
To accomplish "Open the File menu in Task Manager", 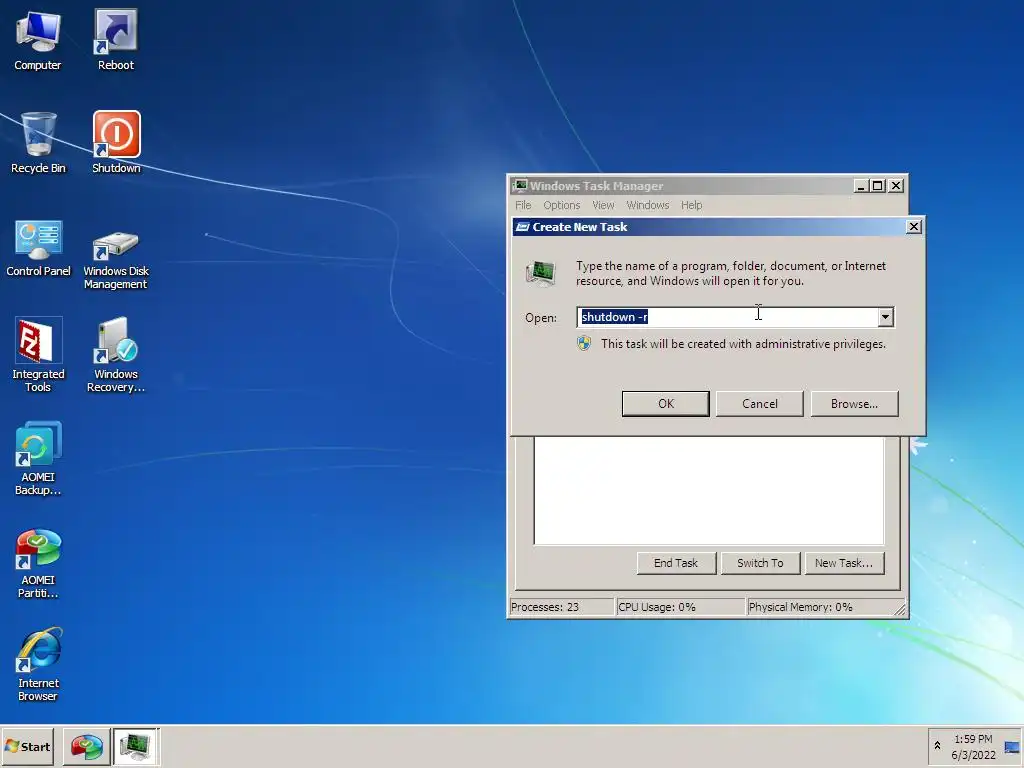I will point(523,205).
